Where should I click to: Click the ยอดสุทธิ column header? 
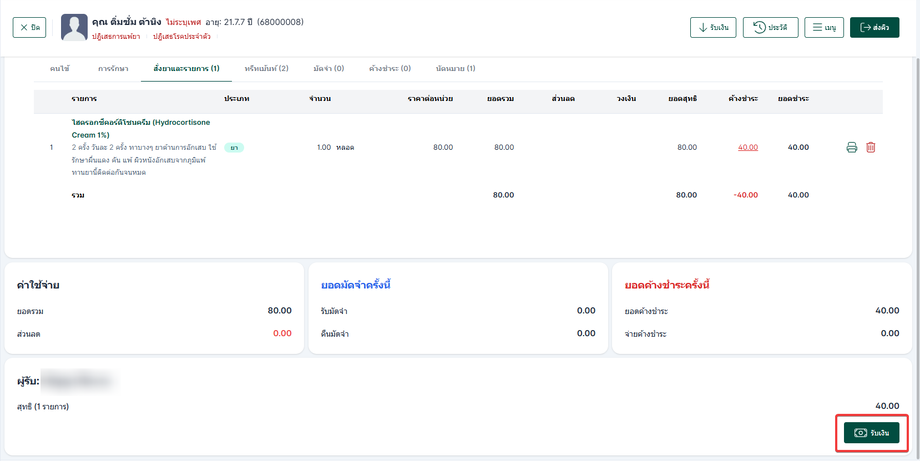pyautogui.click(x=682, y=99)
